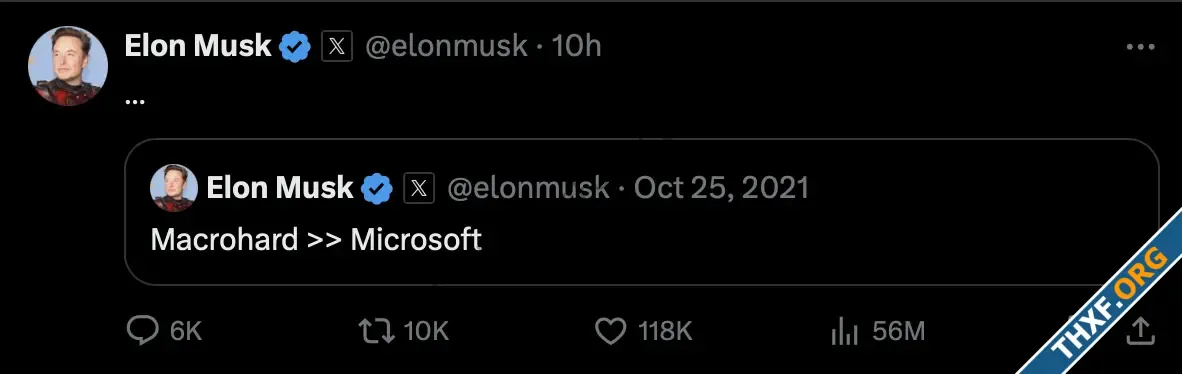The image size is (1182, 374).
Task: Click the Elon Musk name in quoted tweet
Action: tap(280, 188)
